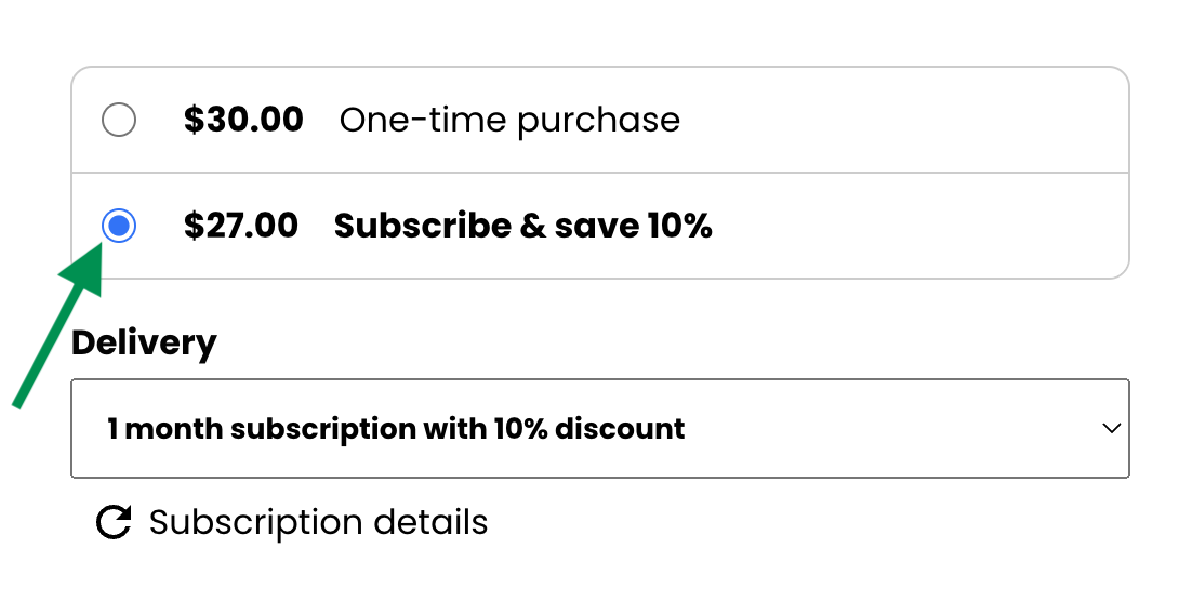Click the $27.00 price label

tap(241, 226)
